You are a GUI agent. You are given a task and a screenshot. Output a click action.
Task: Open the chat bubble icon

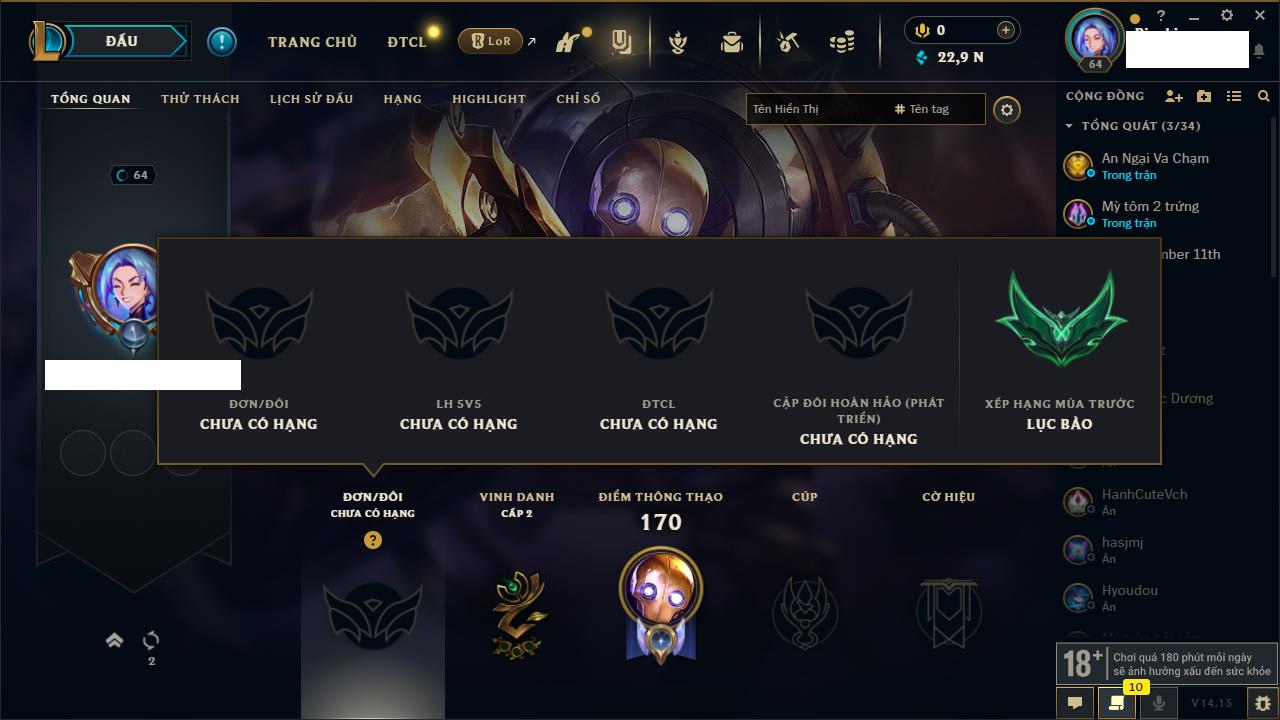point(1075,703)
